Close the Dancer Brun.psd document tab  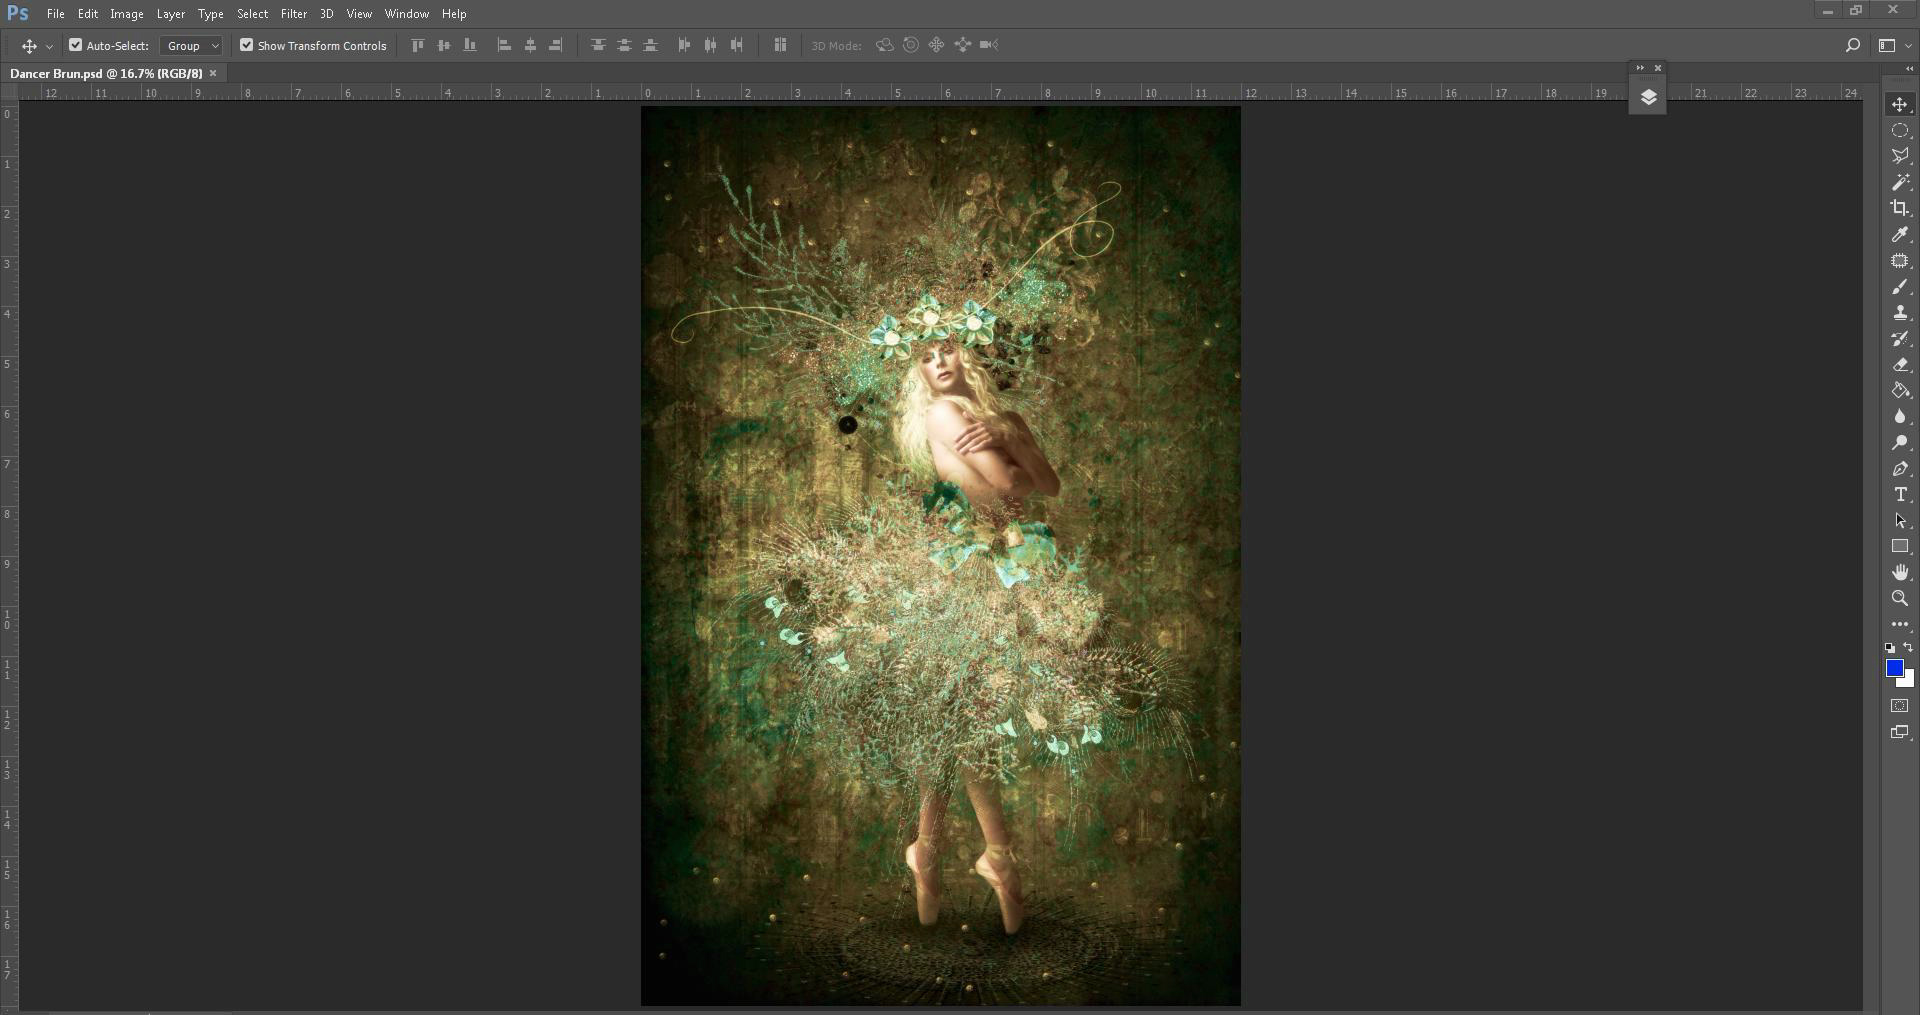213,73
